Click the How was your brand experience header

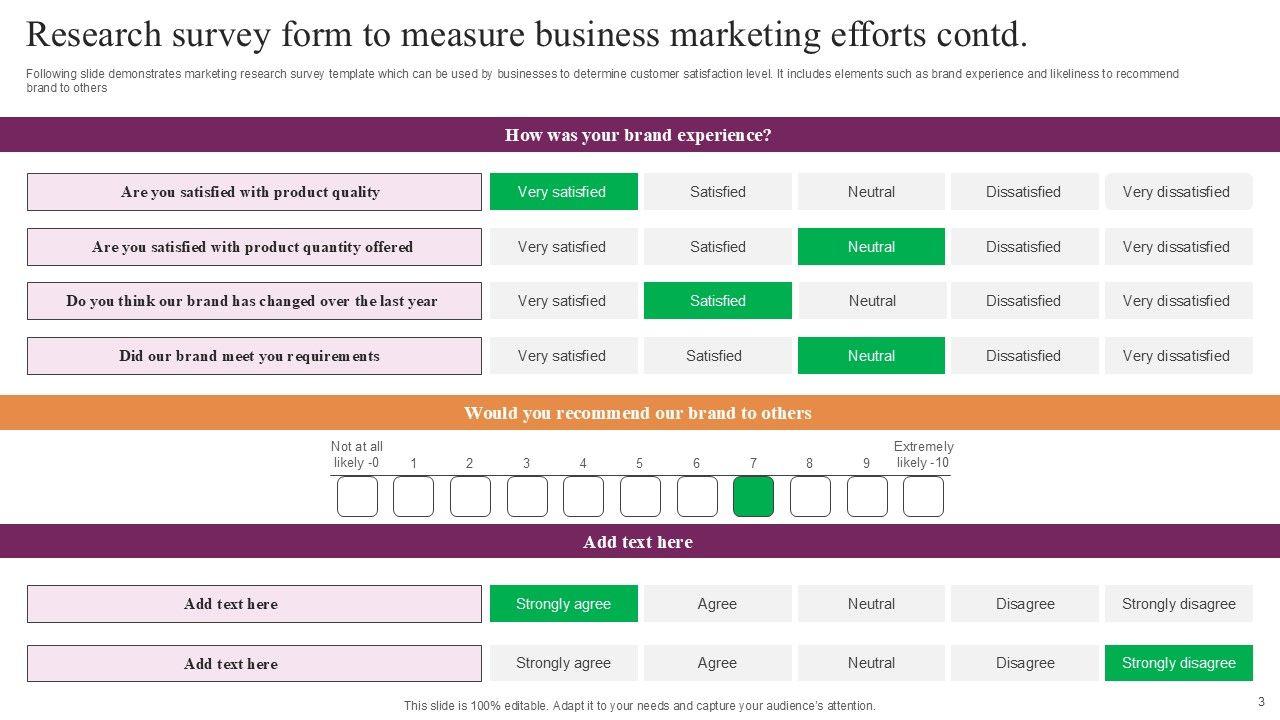(638, 135)
